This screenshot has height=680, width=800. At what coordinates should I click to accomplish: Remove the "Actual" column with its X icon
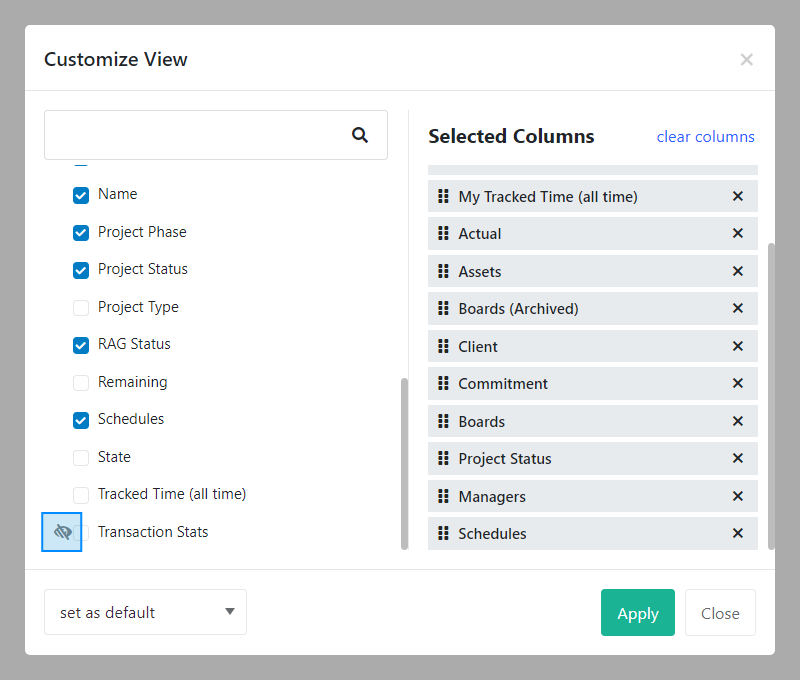pyautogui.click(x=737, y=233)
